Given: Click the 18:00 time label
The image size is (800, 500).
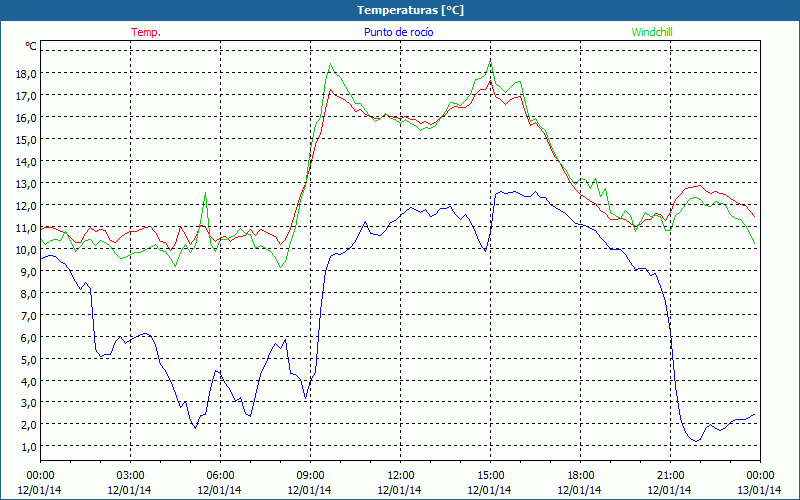Looking at the screenshot, I should pos(580,476).
